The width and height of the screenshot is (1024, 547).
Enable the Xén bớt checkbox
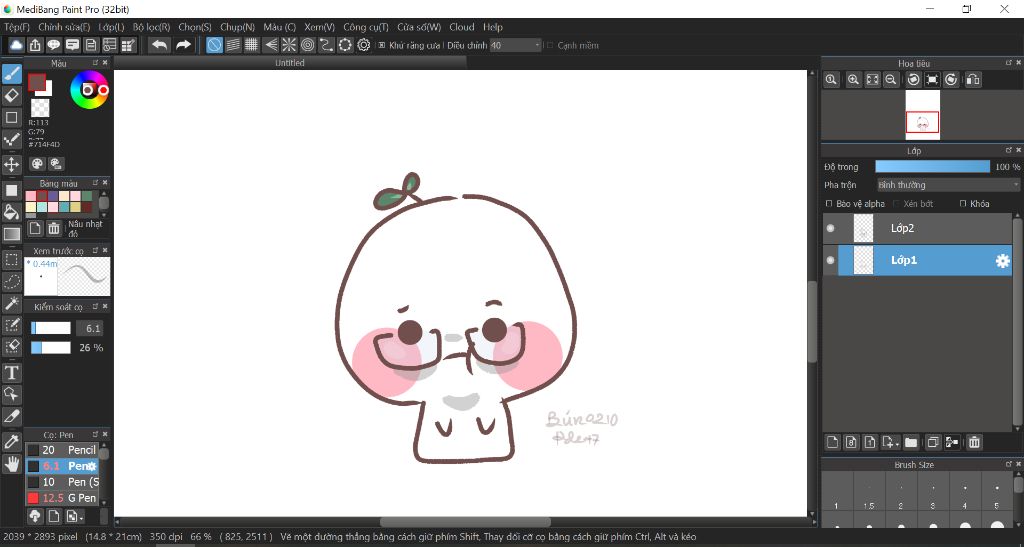tap(897, 204)
